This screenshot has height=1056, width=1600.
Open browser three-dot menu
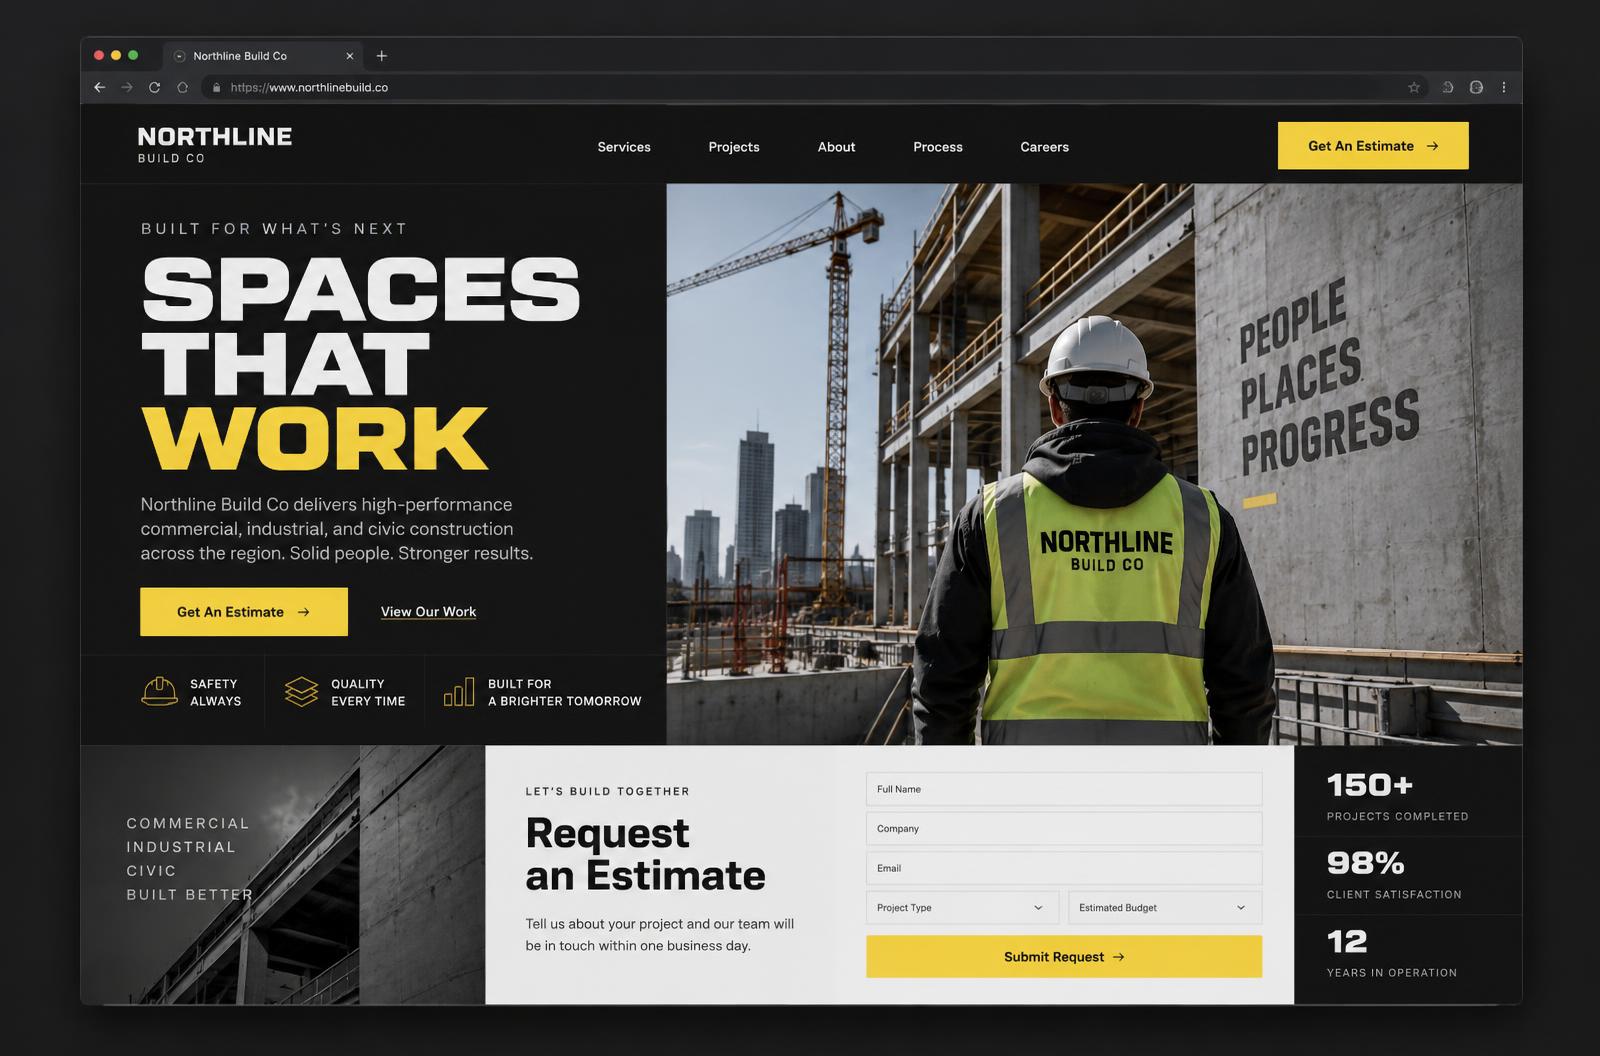click(1504, 87)
